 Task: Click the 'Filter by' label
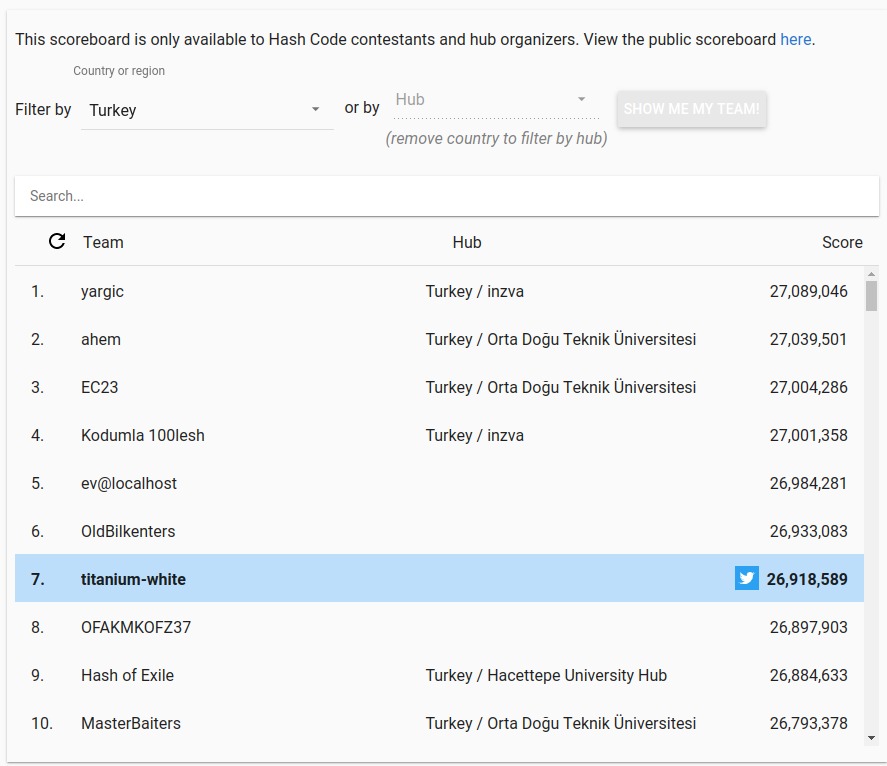click(x=43, y=109)
